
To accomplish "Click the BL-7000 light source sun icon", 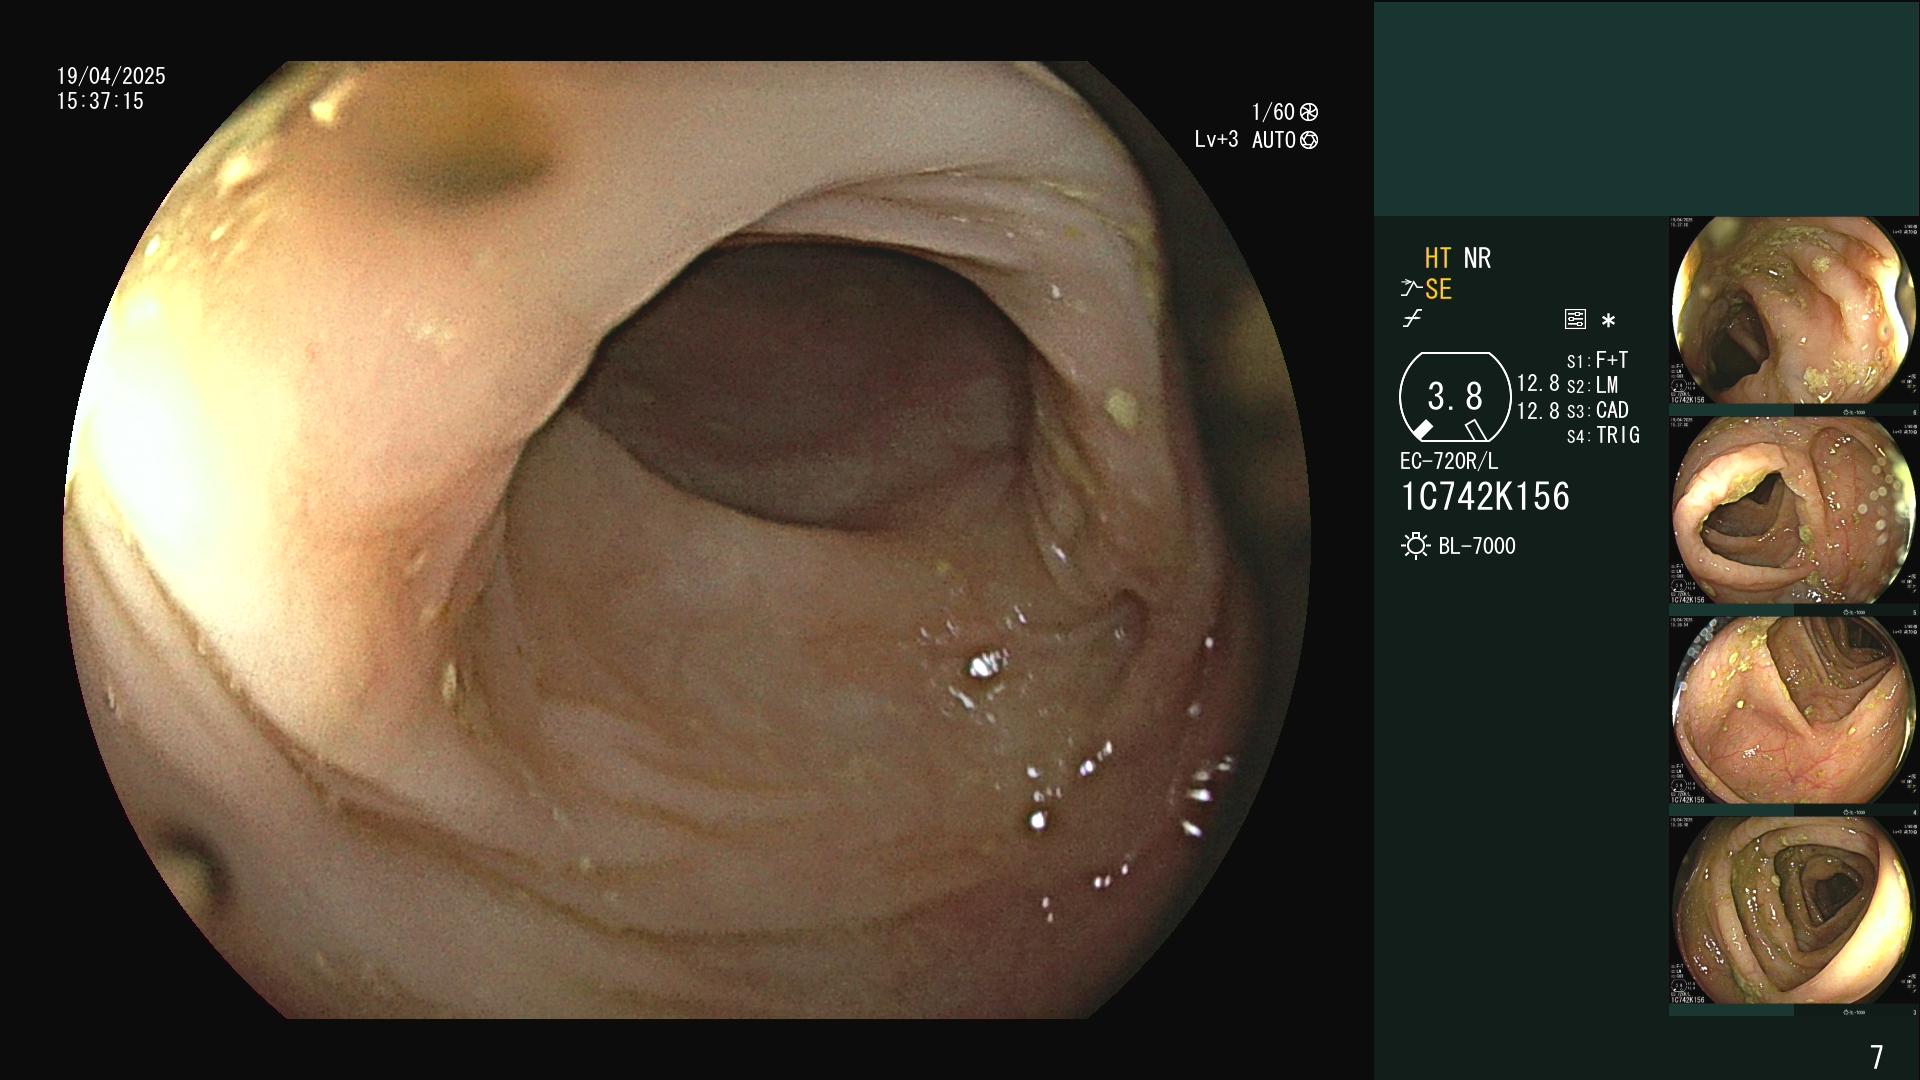I will 1415,546.
